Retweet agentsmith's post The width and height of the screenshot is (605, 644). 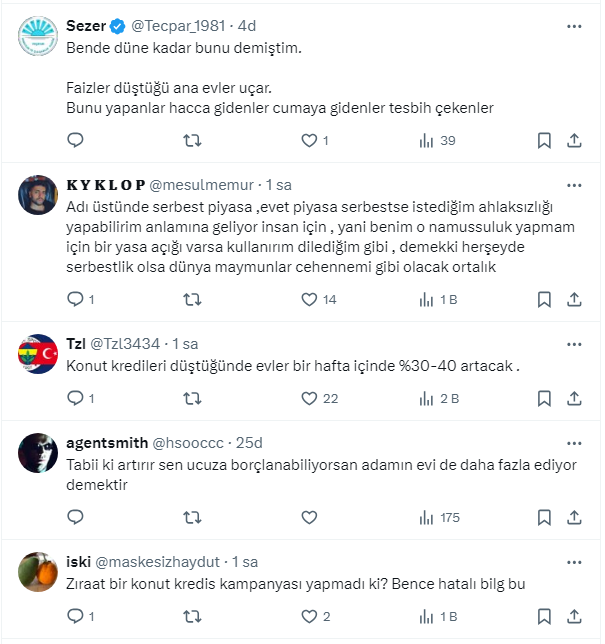(x=192, y=517)
